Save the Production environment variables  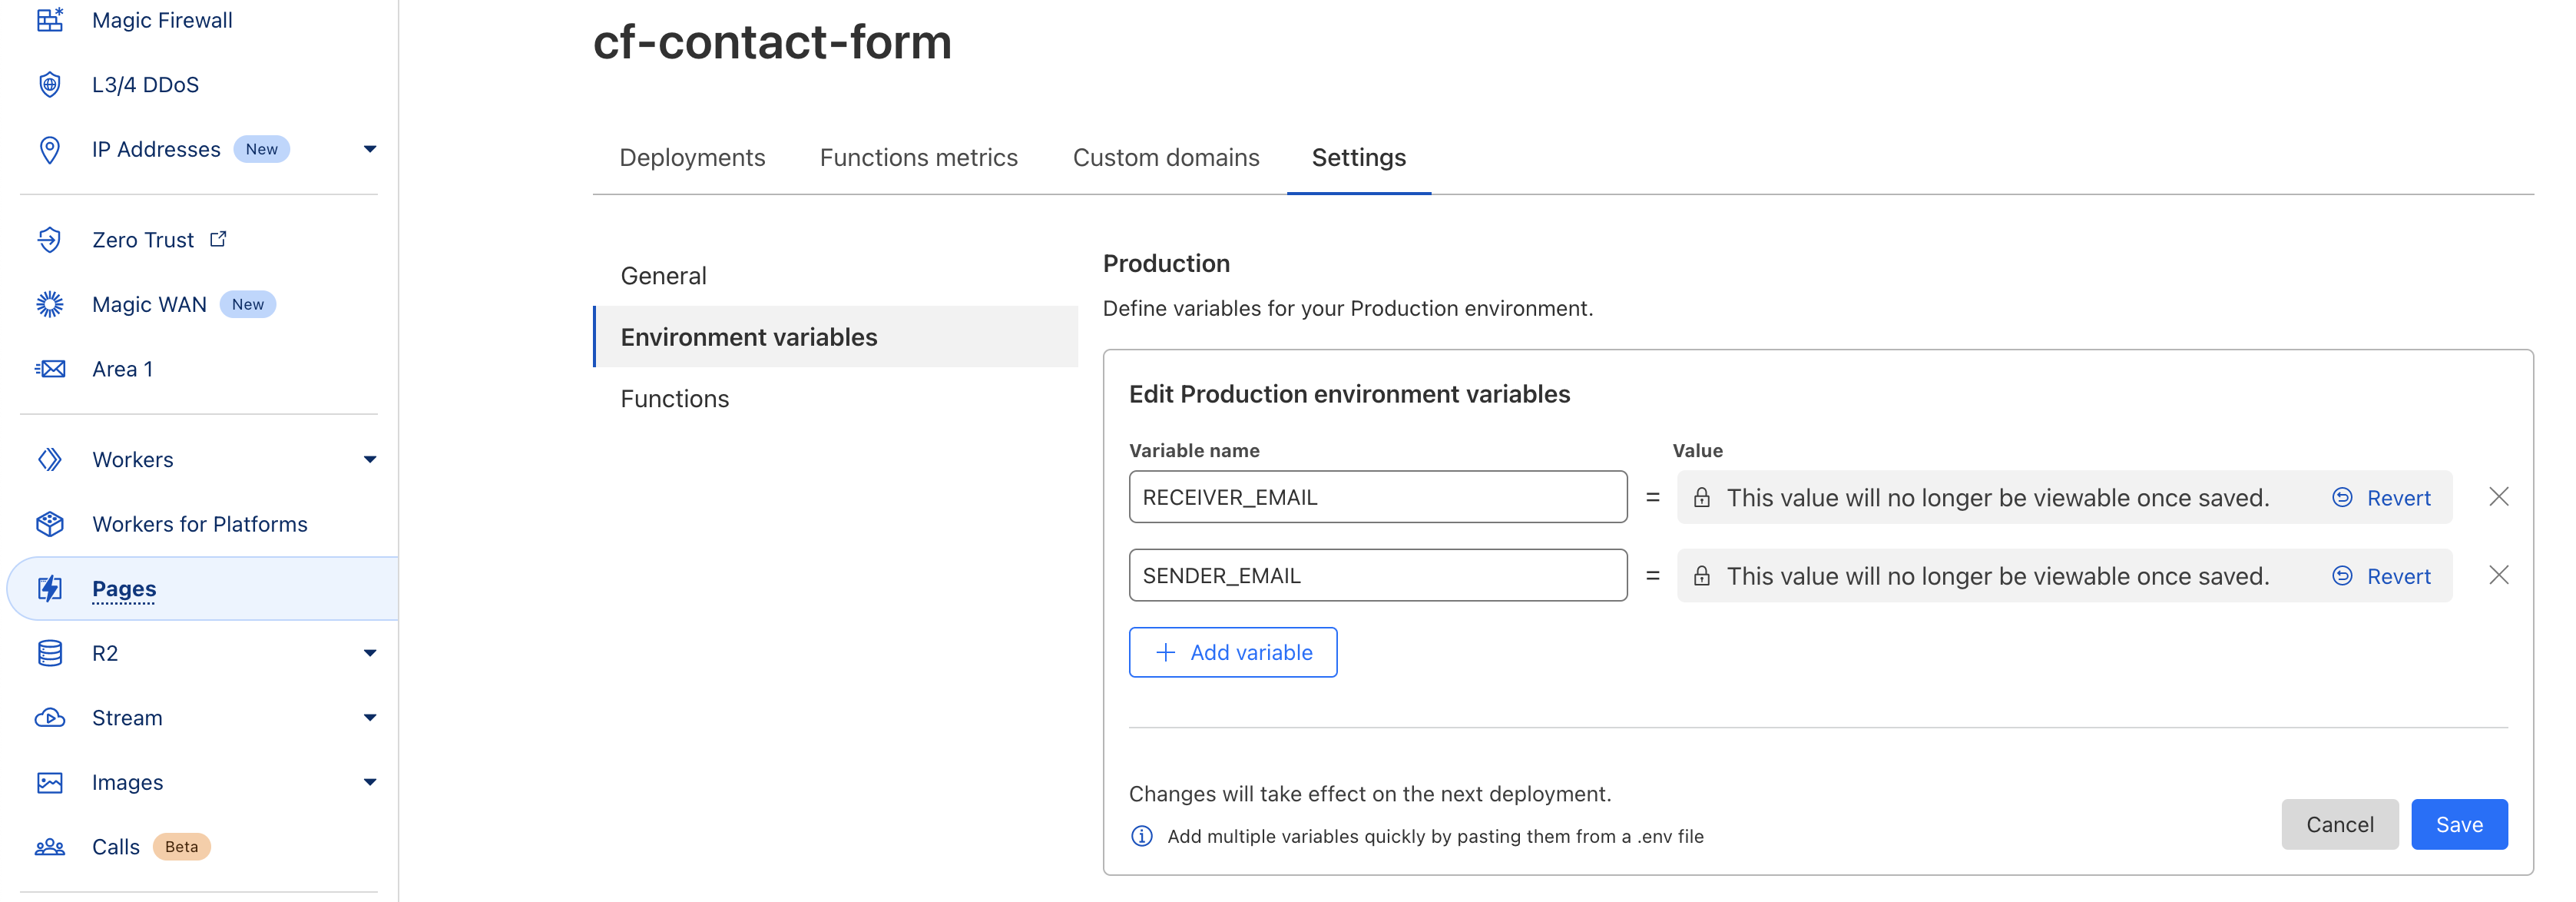tap(2459, 824)
